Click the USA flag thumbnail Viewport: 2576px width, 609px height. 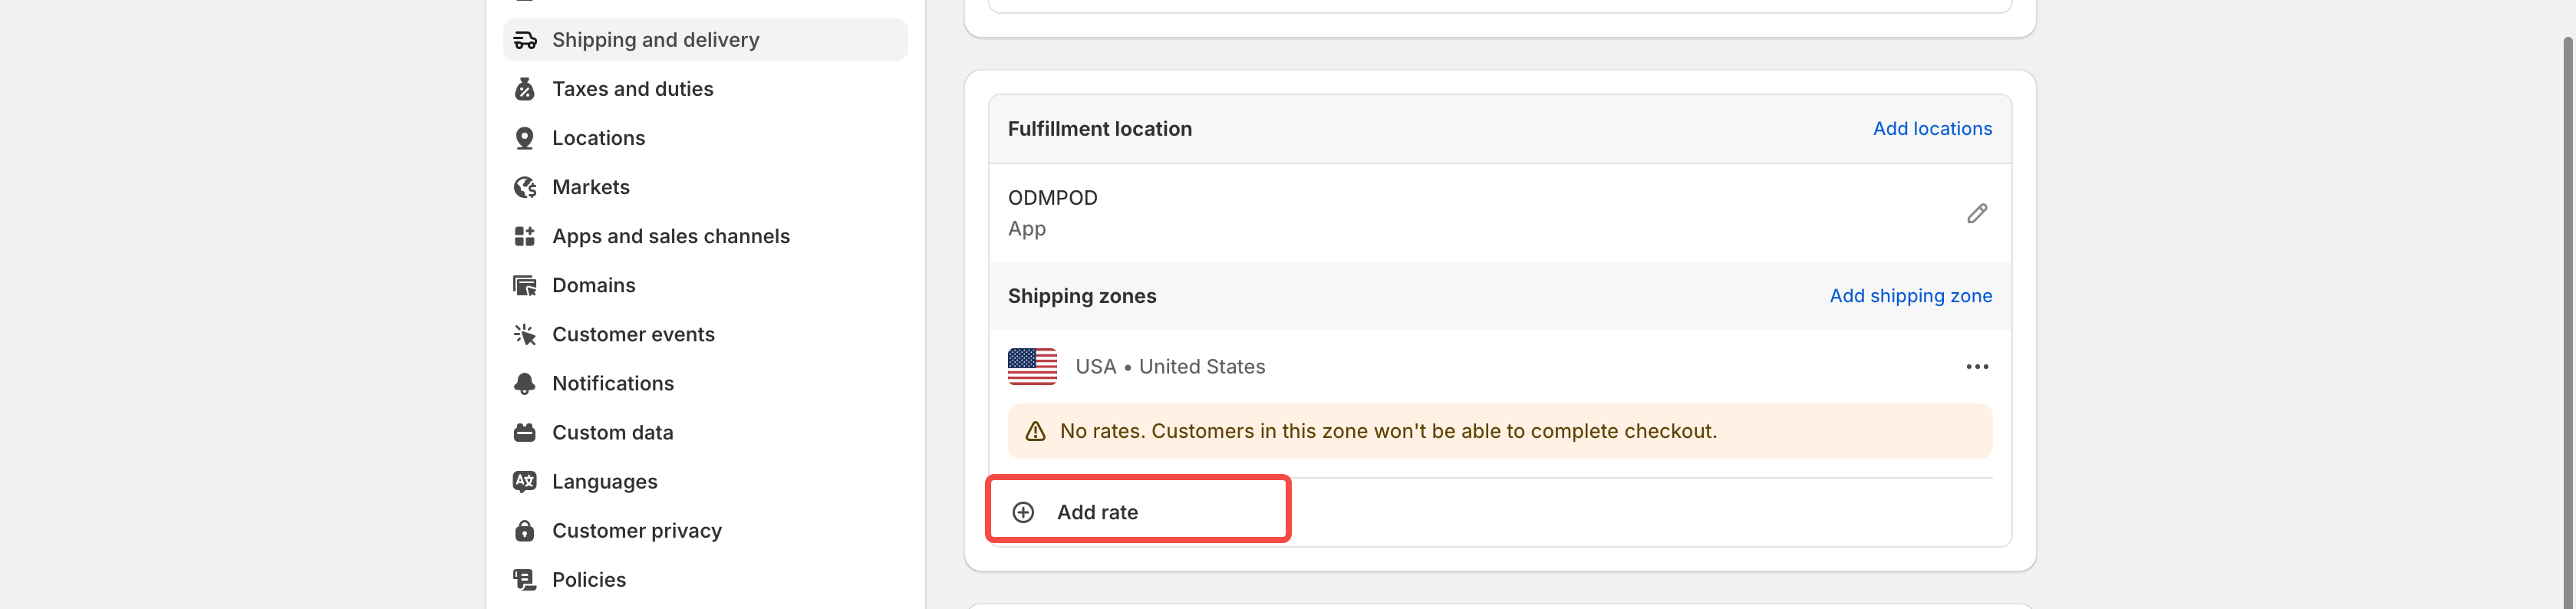(x=1032, y=367)
